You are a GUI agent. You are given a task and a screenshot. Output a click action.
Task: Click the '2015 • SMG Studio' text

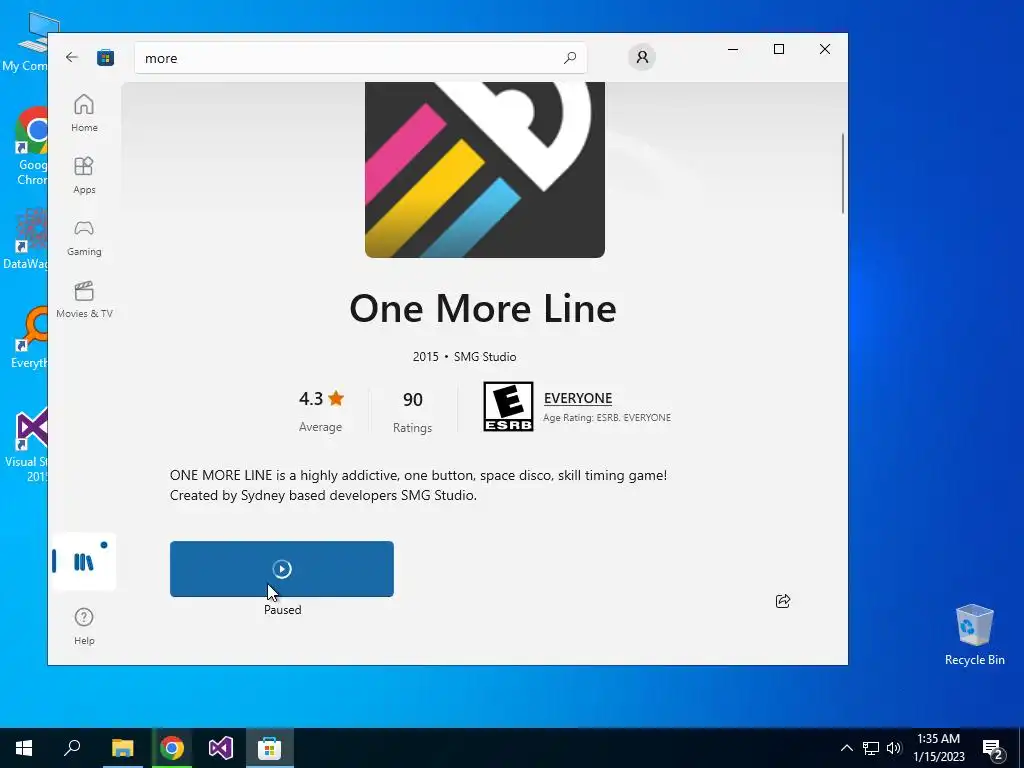pos(464,357)
